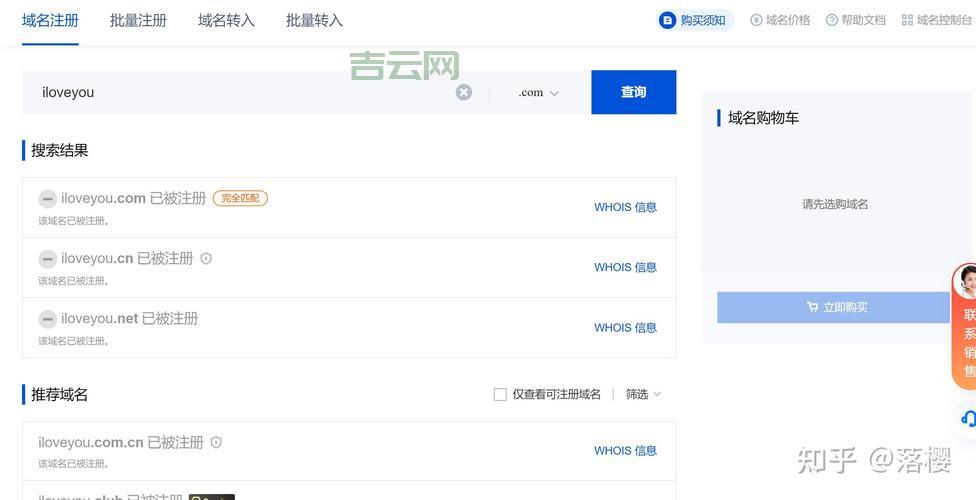View WHOIS 信息 for iloveyou.com
The width and height of the screenshot is (976, 500).
coord(626,207)
